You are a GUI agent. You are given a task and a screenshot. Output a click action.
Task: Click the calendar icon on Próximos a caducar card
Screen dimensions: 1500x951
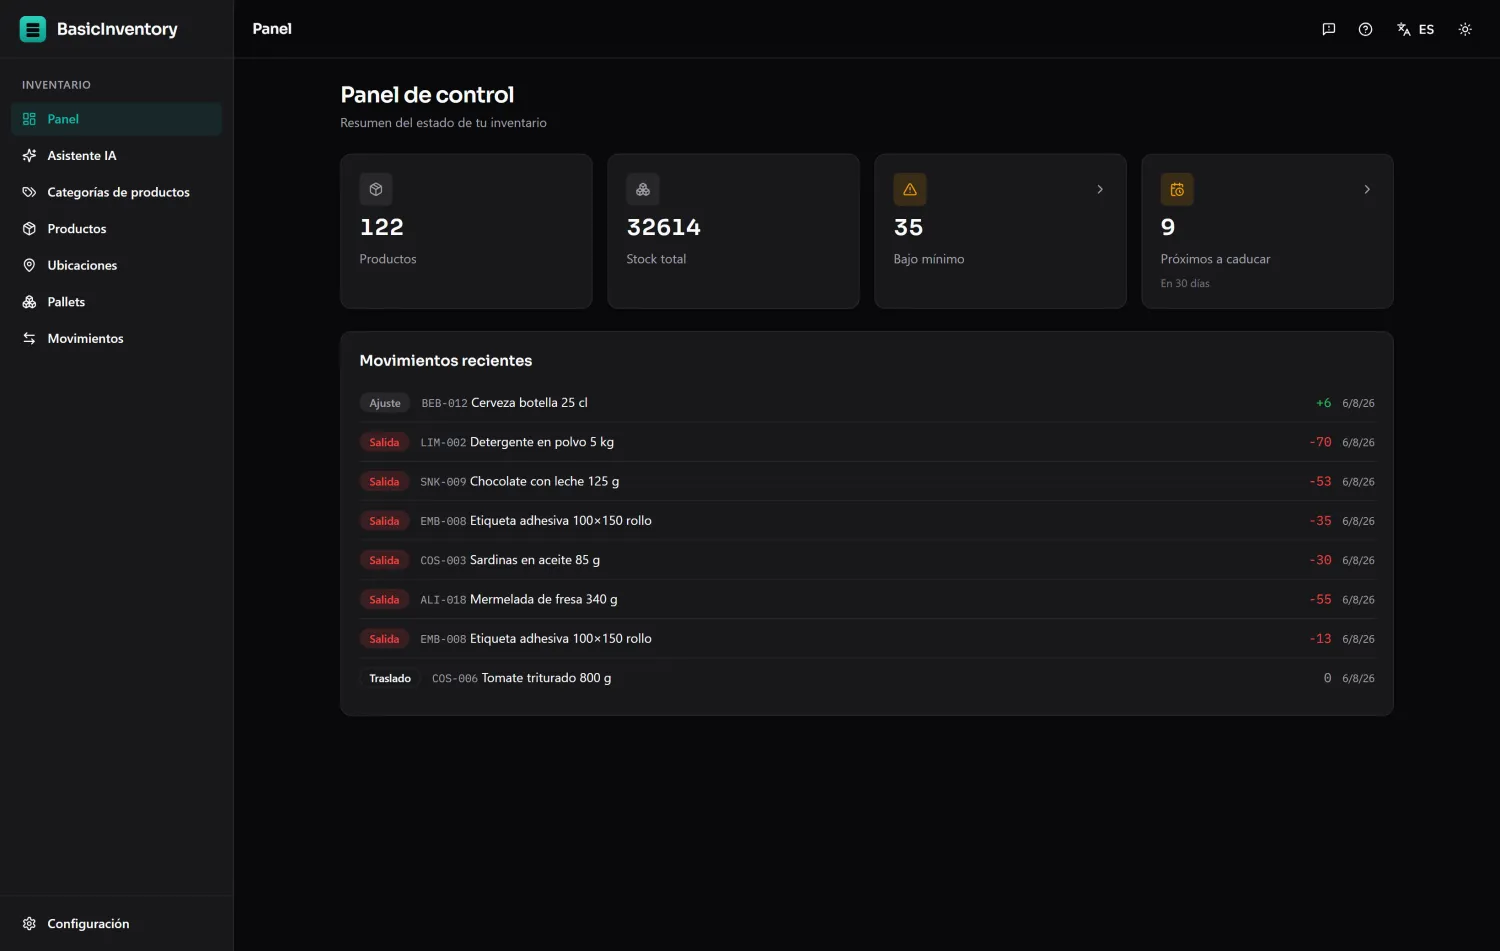pos(1177,189)
